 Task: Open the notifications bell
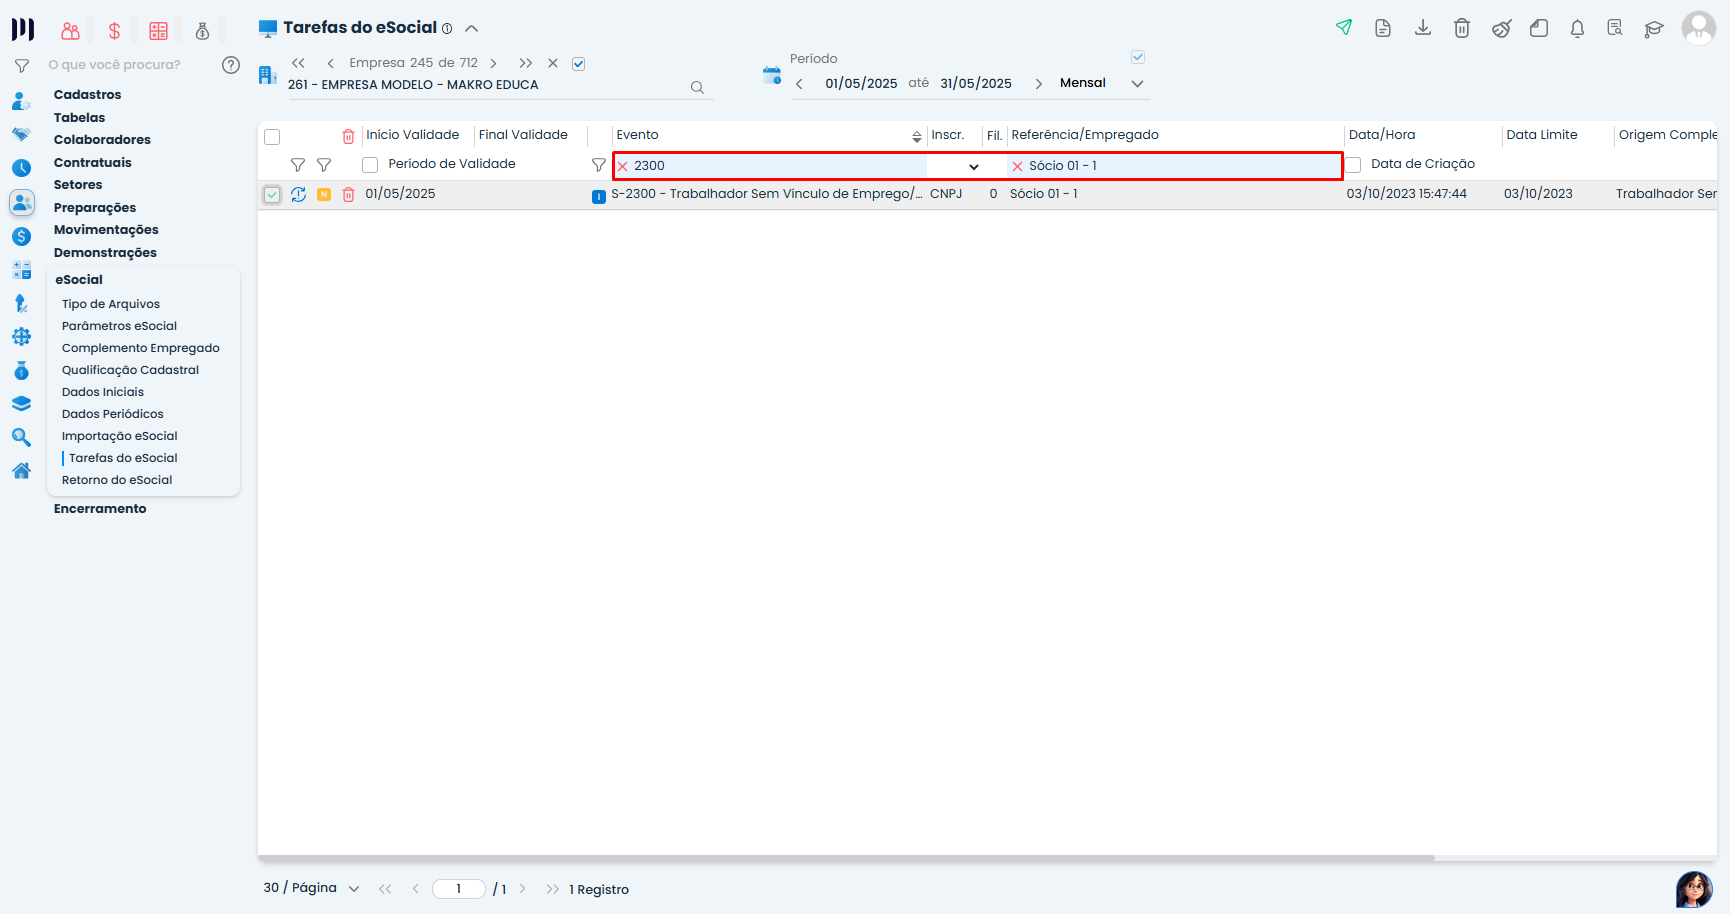pos(1577,28)
